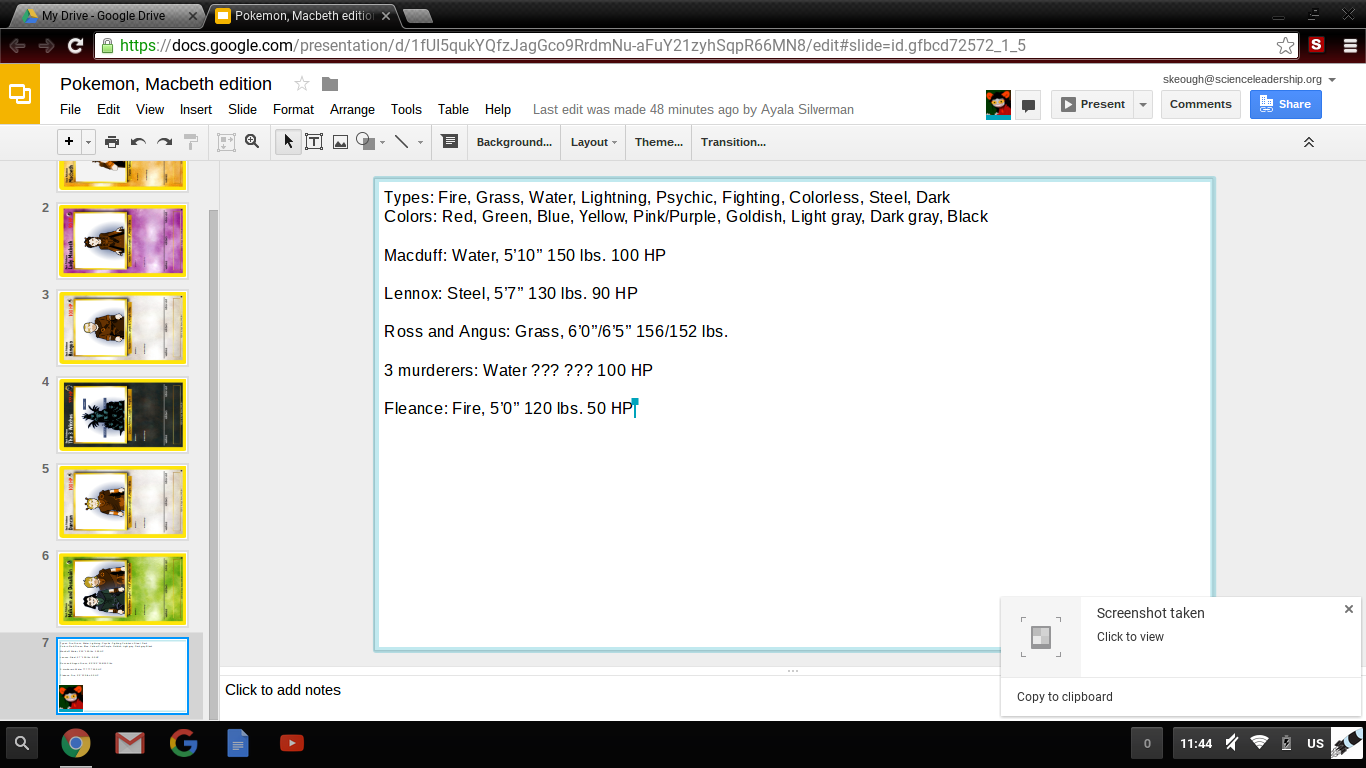Image resolution: width=1366 pixels, height=768 pixels.
Task: Open the Tools menu
Action: (406, 109)
